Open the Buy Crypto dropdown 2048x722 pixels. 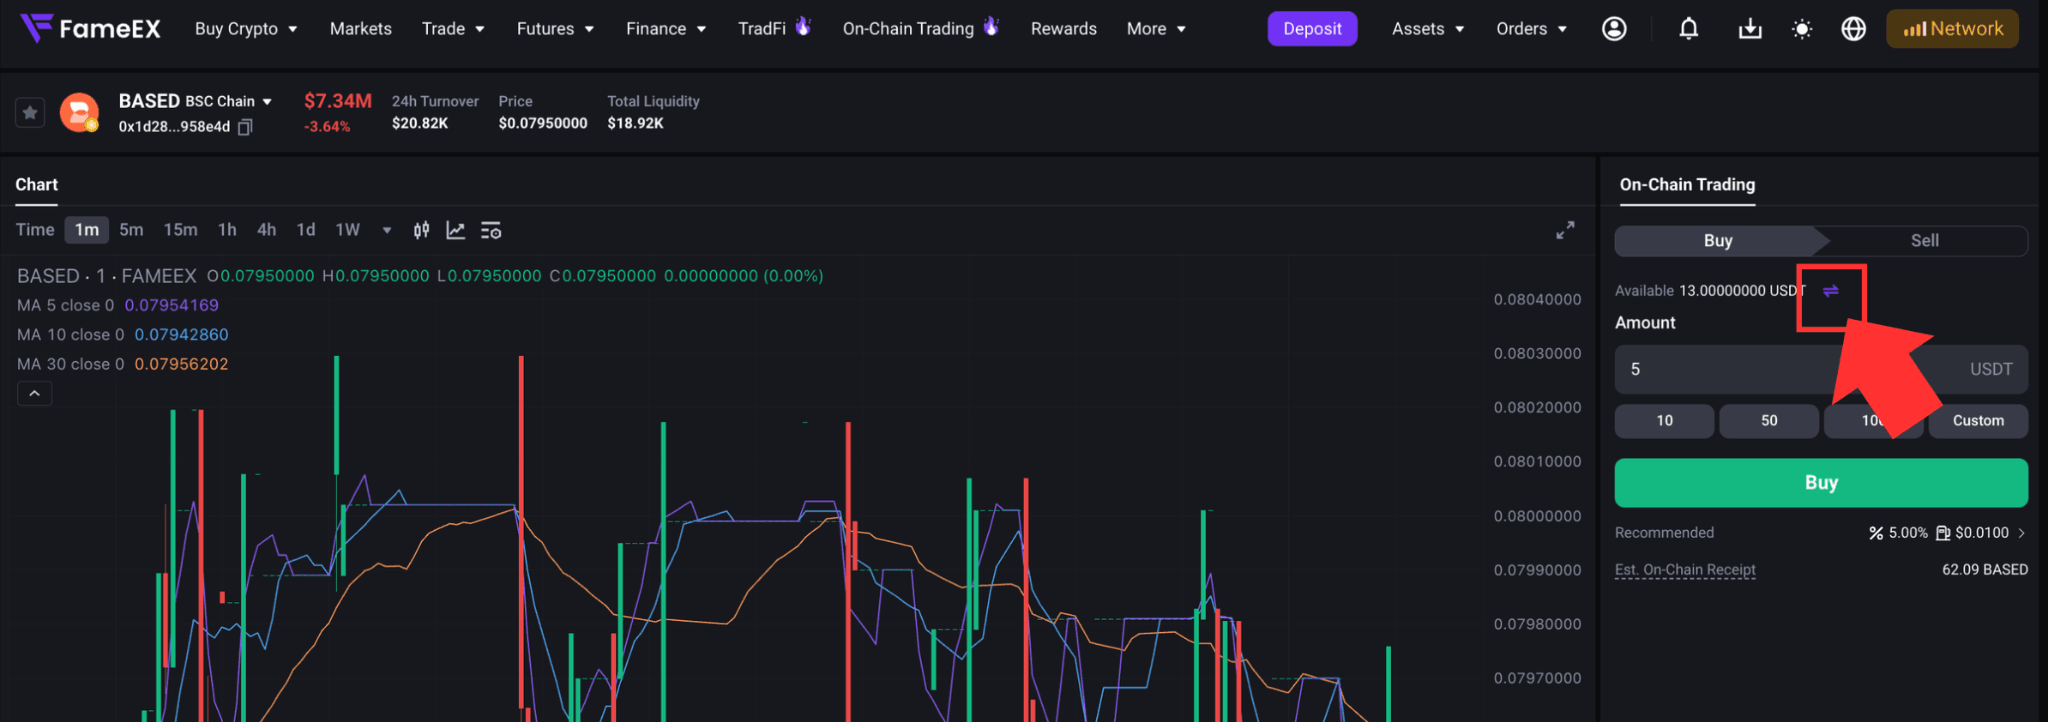pyautogui.click(x=246, y=29)
